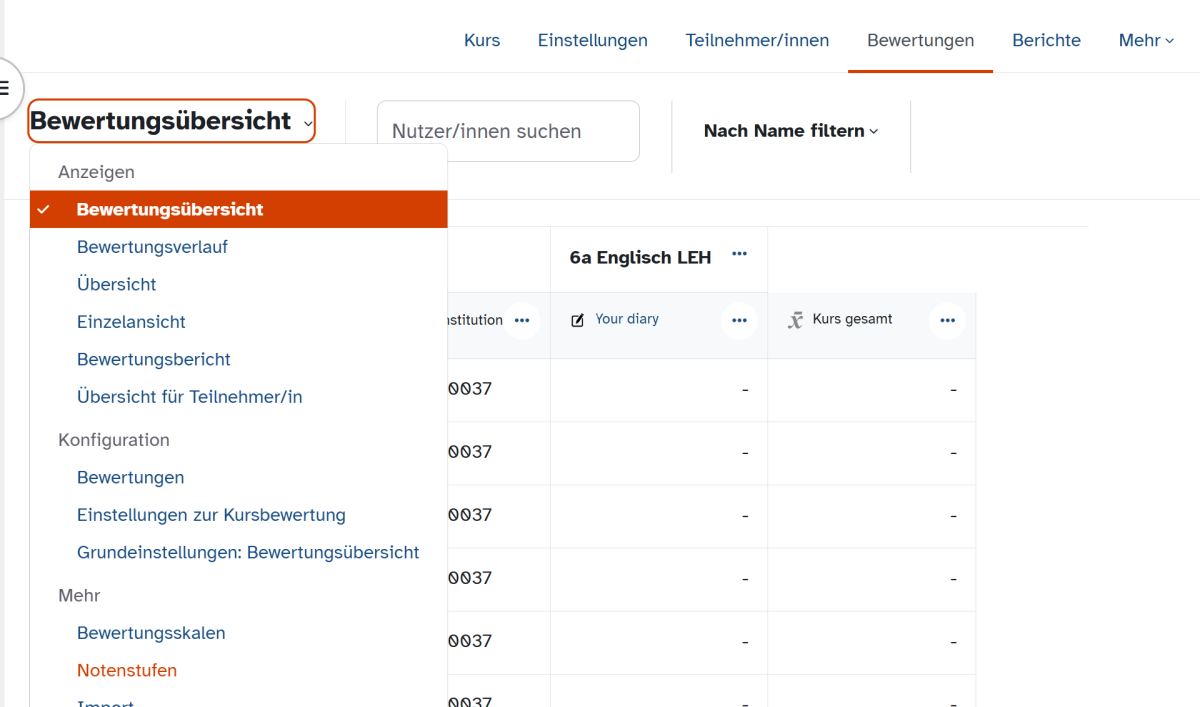This screenshot has width=1200, height=707.
Task: Open three-dots menu for Kurs gesamt column
Action: pyautogui.click(x=947, y=321)
